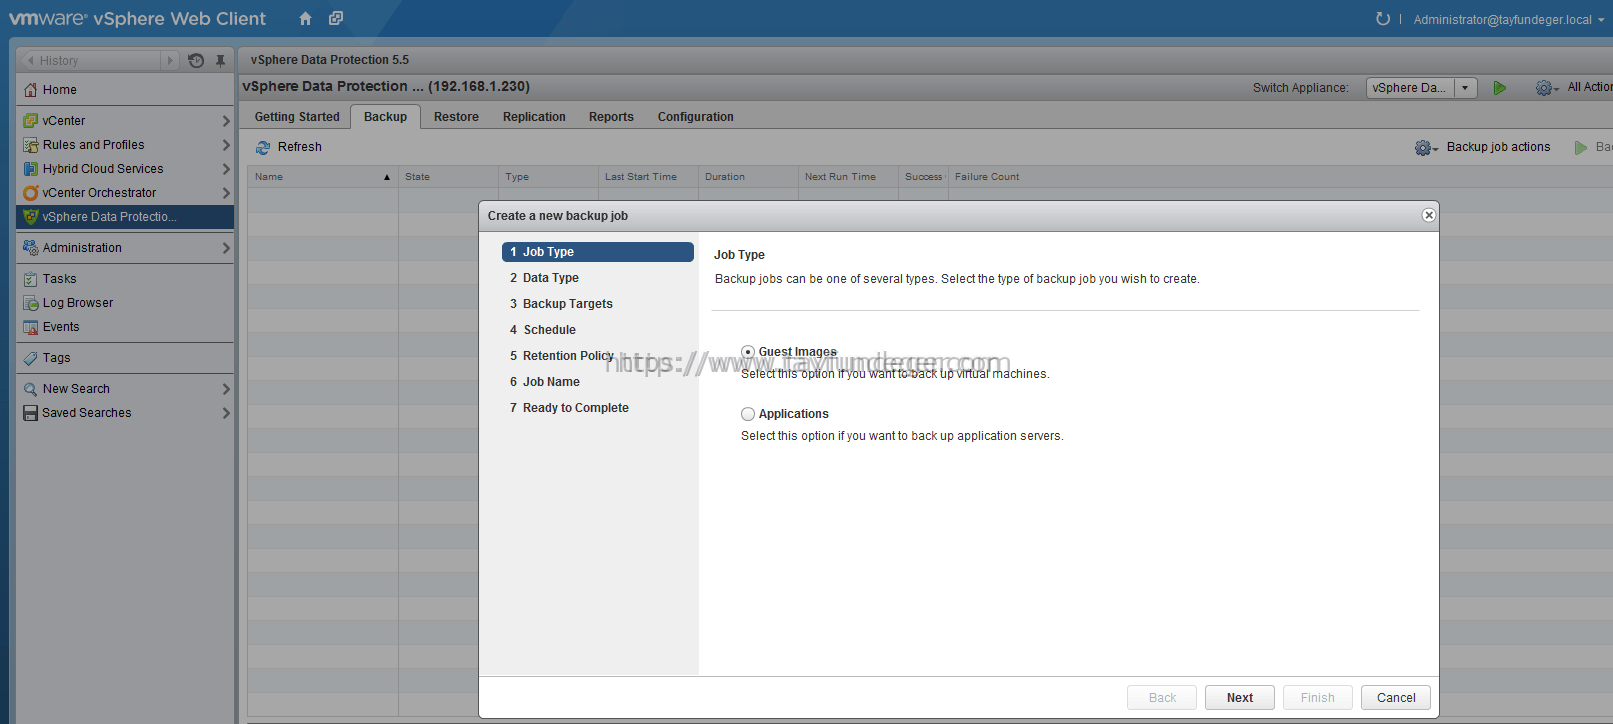Viewport: 1613px width, 724px height.
Task: Click the Last Start Time column header
Action: 648,177
